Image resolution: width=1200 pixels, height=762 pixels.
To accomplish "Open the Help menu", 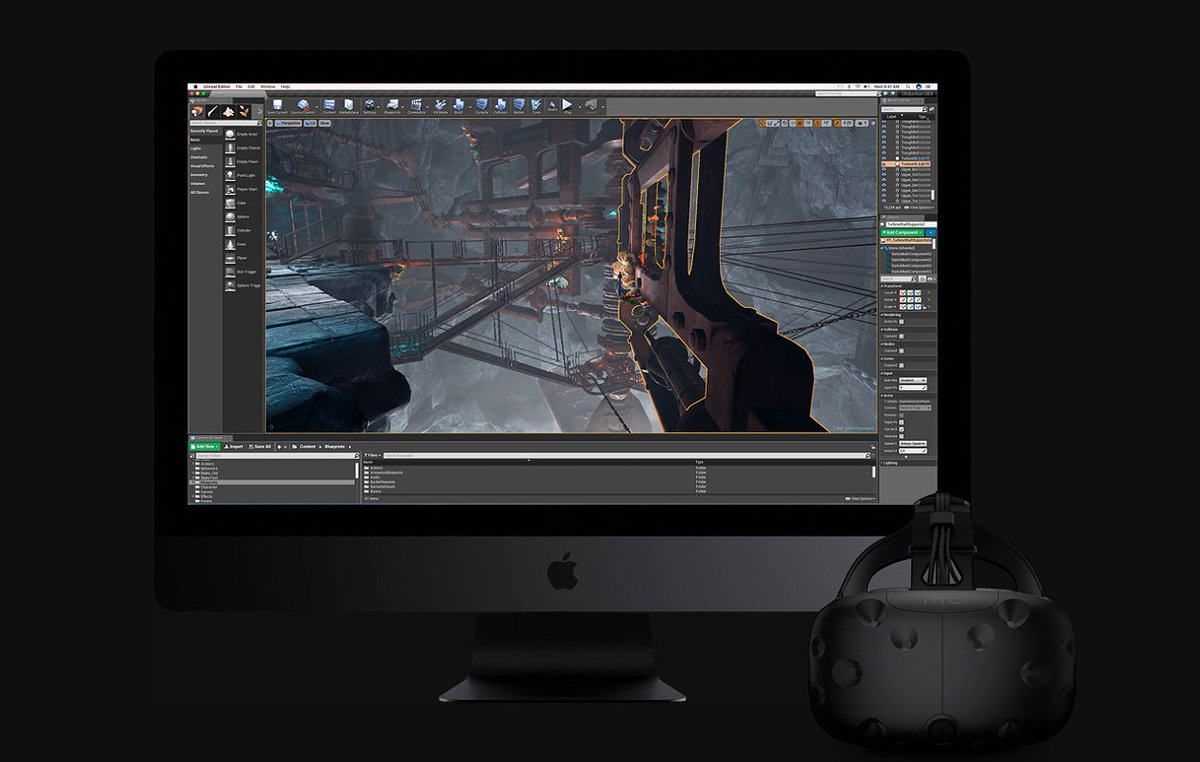I will pyautogui.click(x=285, y=87).
